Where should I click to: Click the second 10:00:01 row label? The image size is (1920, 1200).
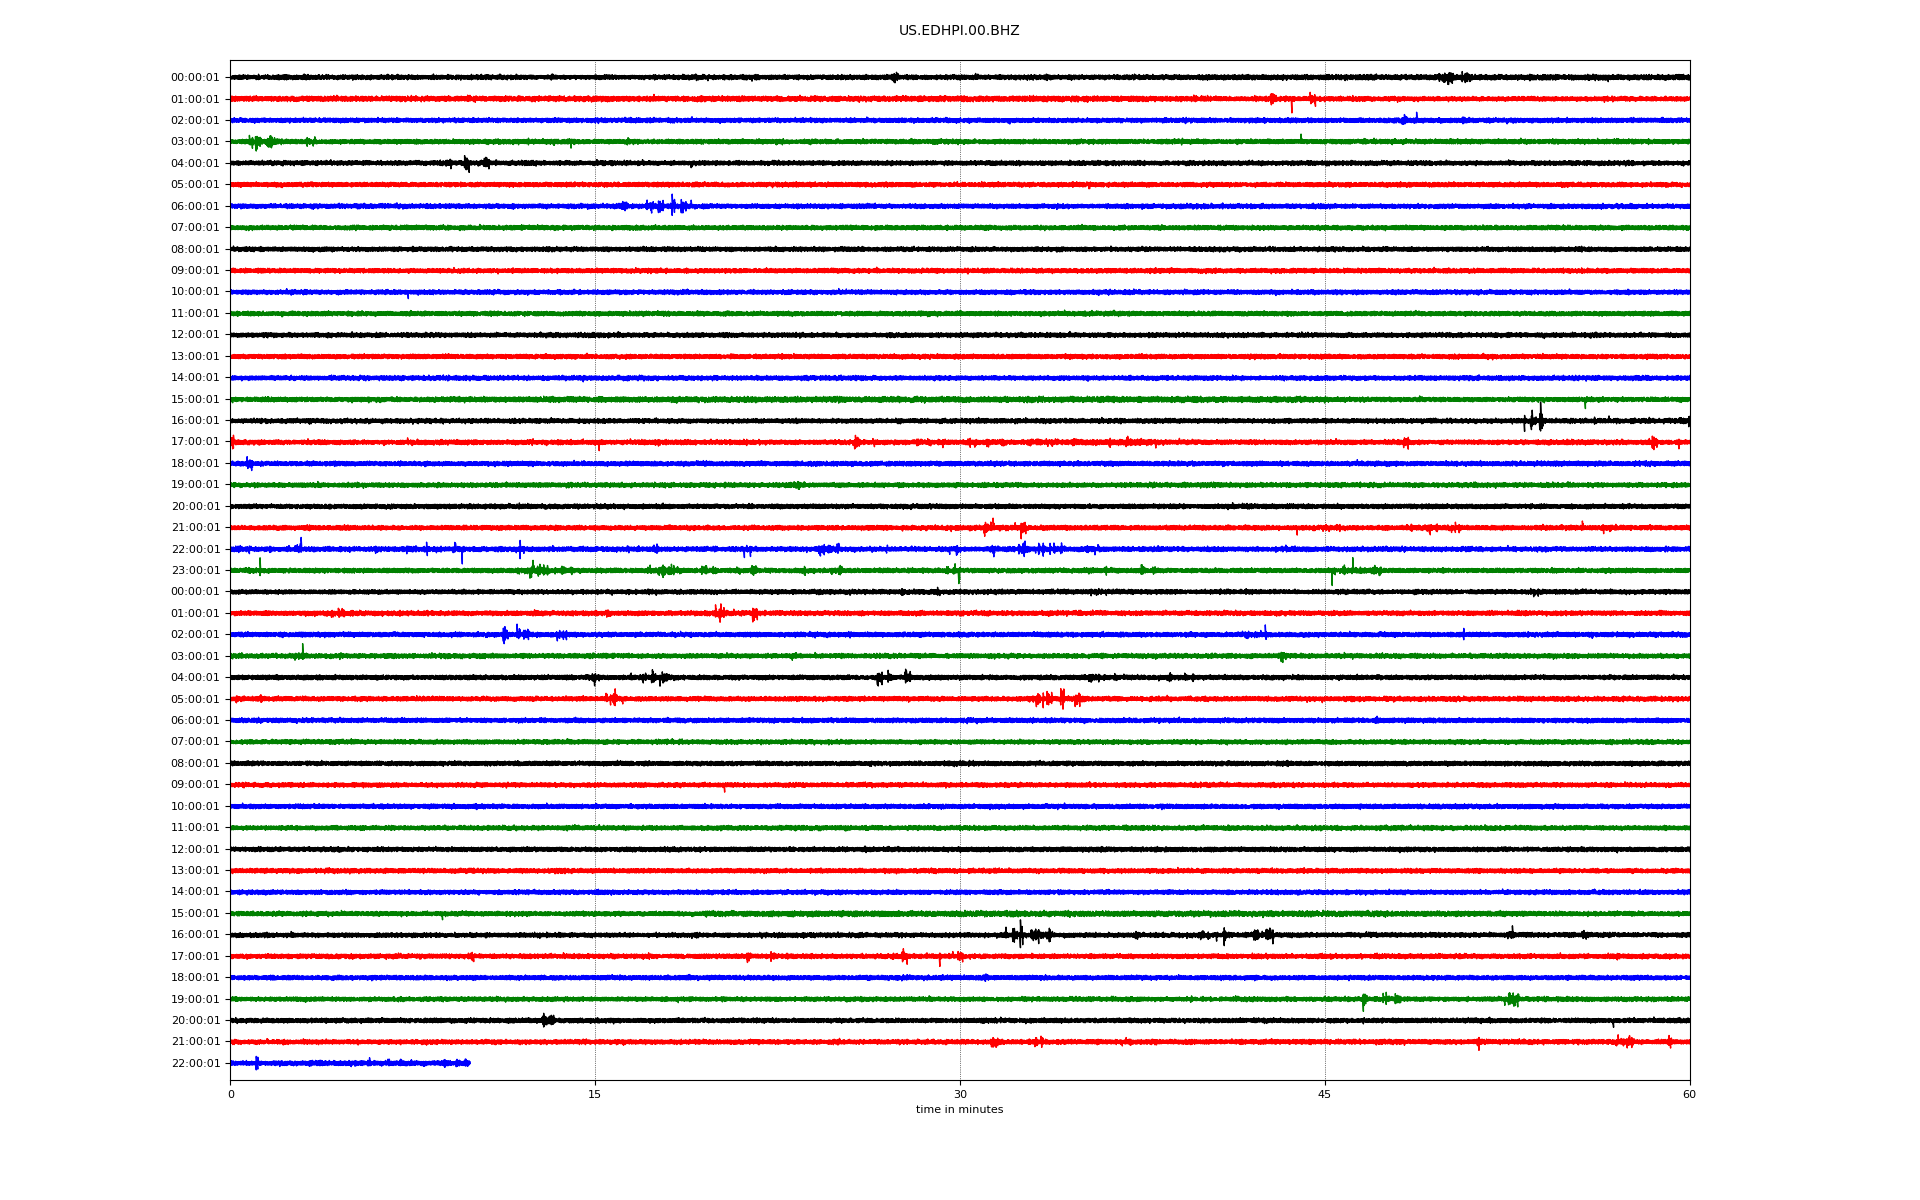pos(195,807)
